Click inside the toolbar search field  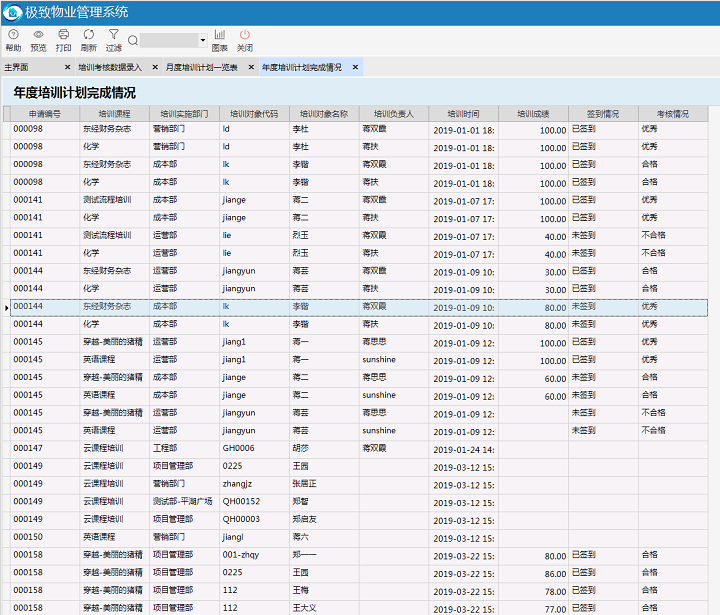point(169,40)
